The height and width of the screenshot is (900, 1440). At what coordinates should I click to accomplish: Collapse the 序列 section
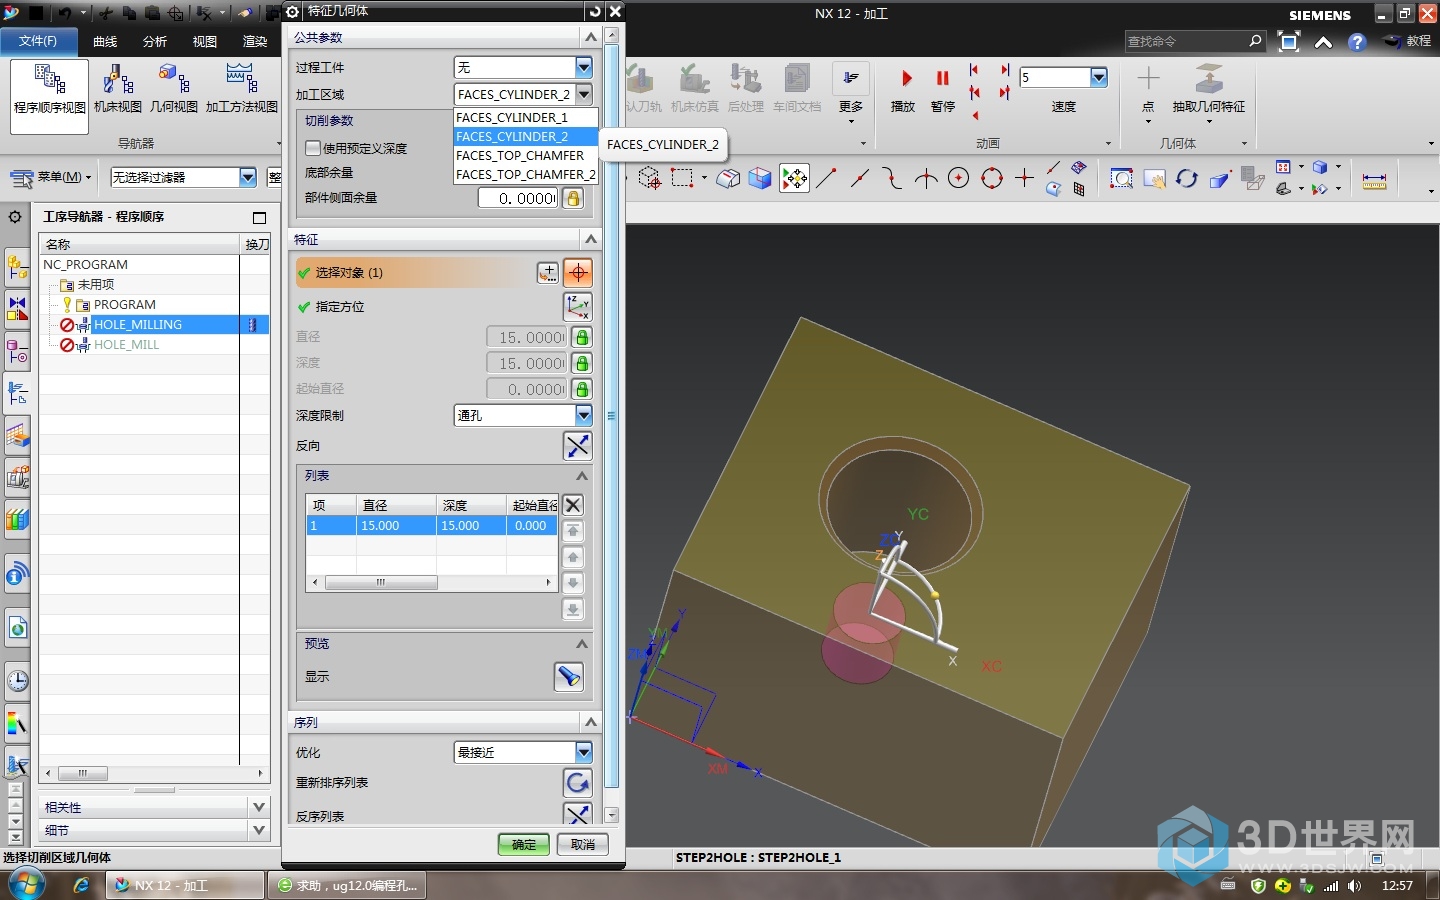pyautogui.click(x=590, y=721)
